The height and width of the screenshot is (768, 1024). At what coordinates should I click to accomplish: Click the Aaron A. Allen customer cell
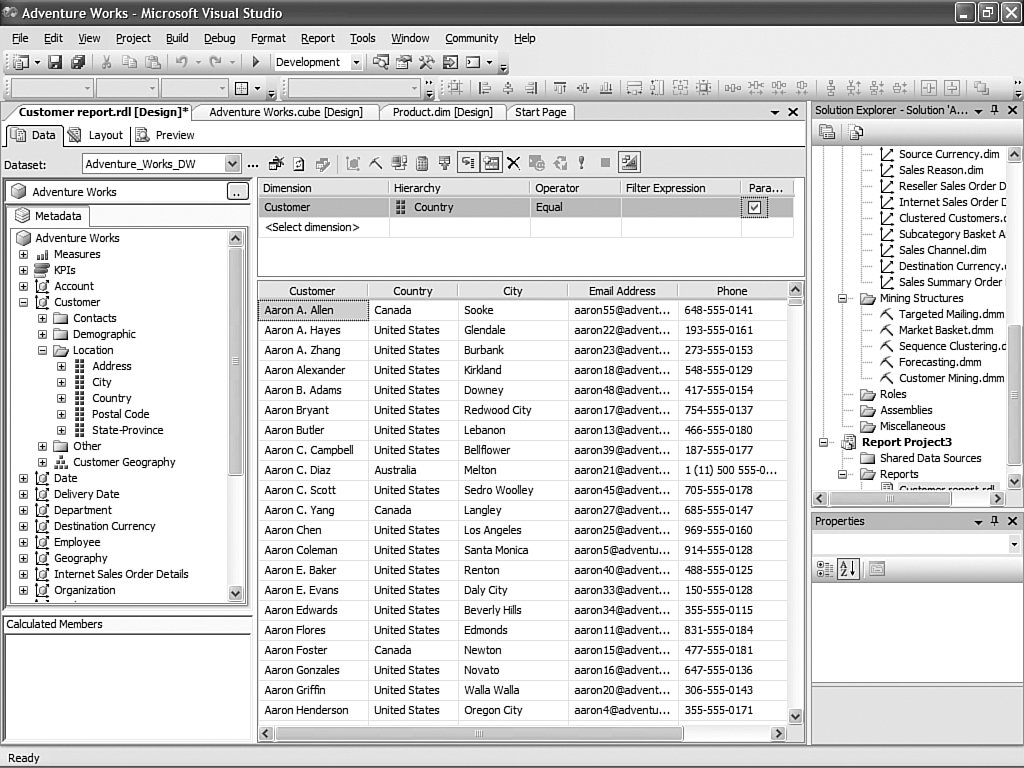pyautogui.click(x=313, y=310)
